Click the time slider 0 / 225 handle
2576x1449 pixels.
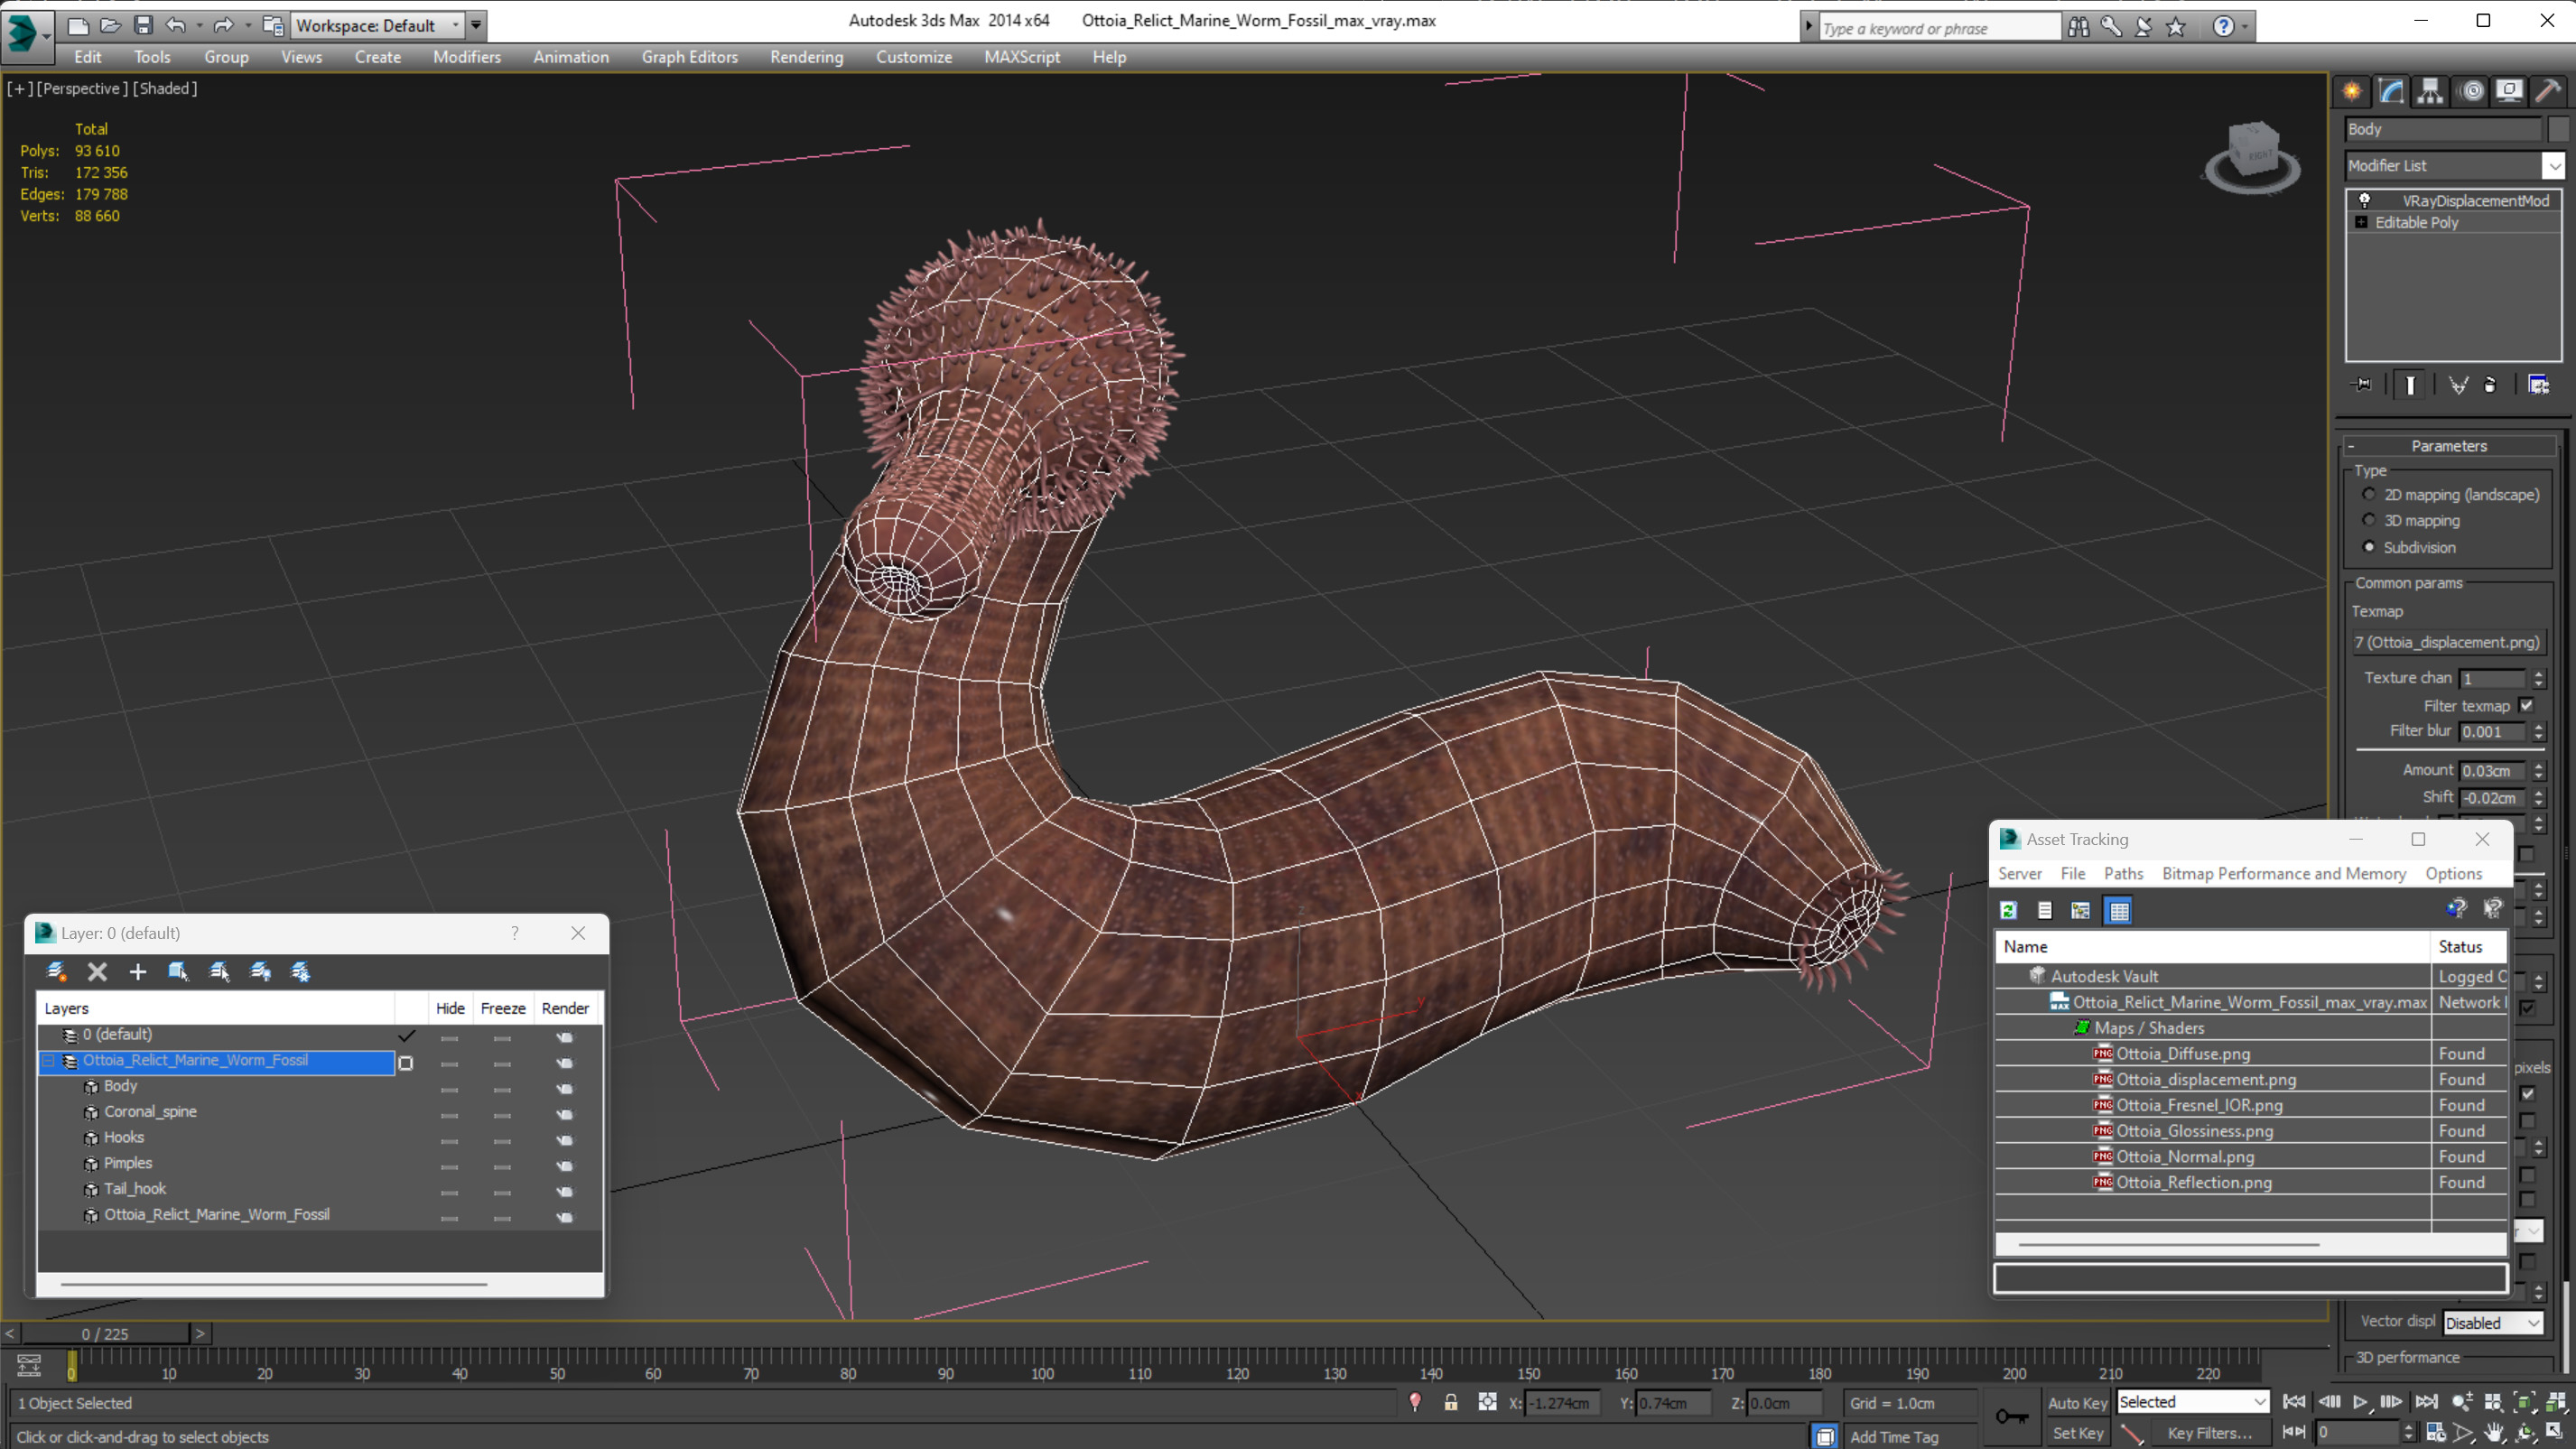tap(105, 1334)
